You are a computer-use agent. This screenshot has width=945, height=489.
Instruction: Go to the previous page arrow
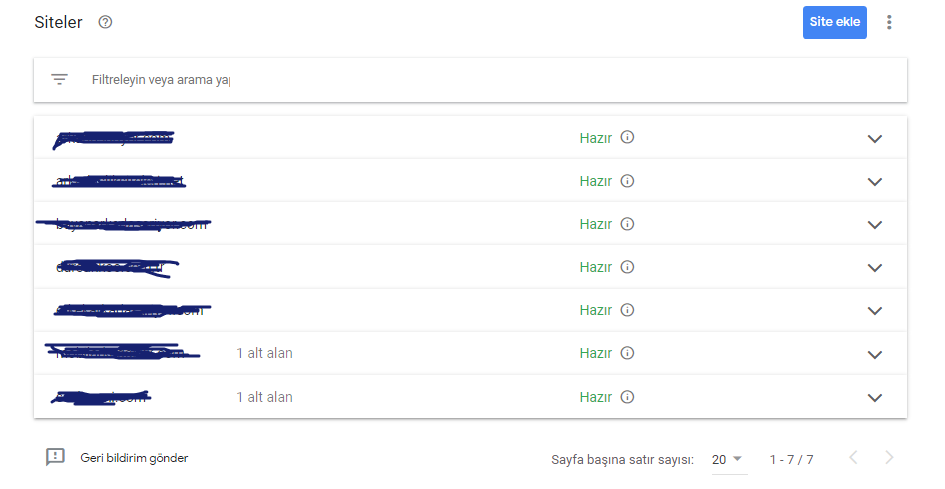pyautogui.click(x=853, y=458)
